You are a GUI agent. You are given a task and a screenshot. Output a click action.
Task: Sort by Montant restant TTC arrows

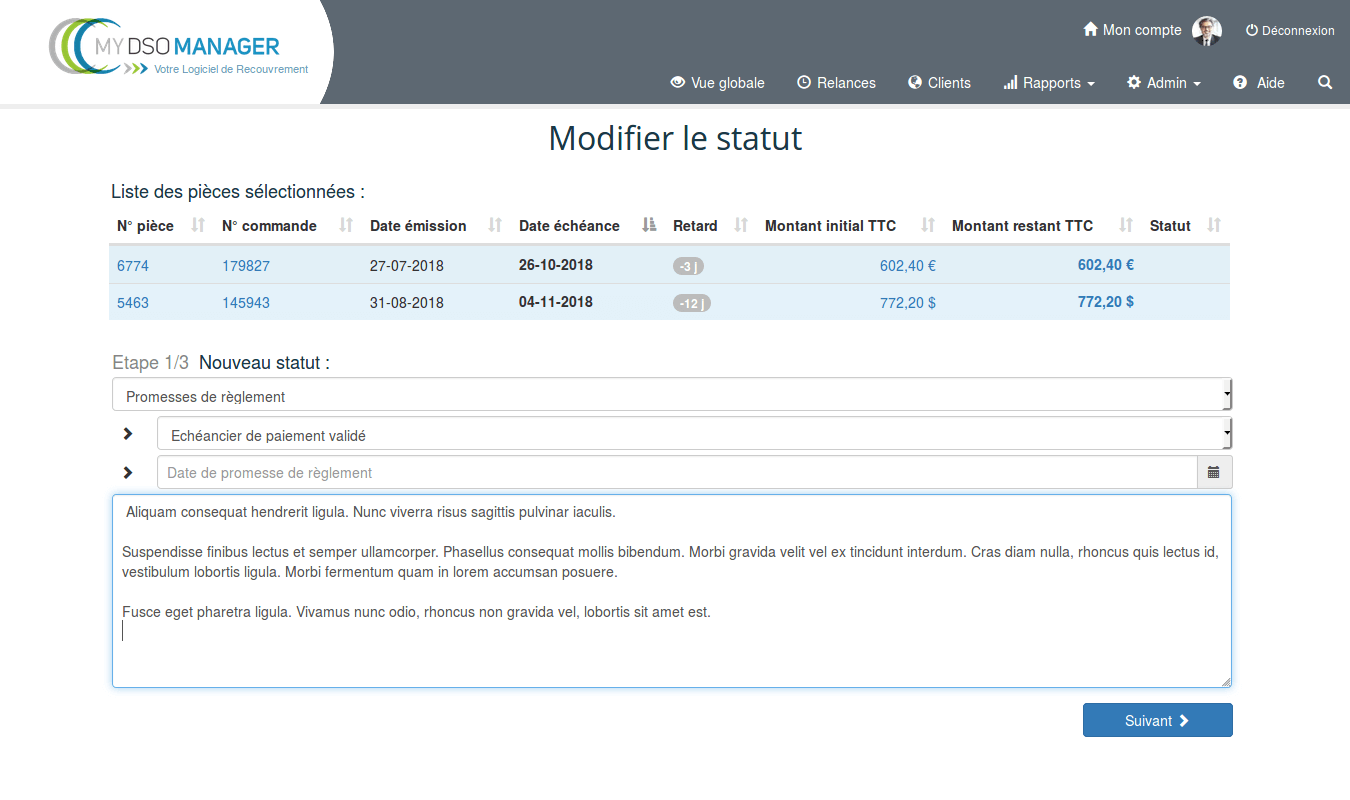pyautogui.click(x=1126, y=225)
